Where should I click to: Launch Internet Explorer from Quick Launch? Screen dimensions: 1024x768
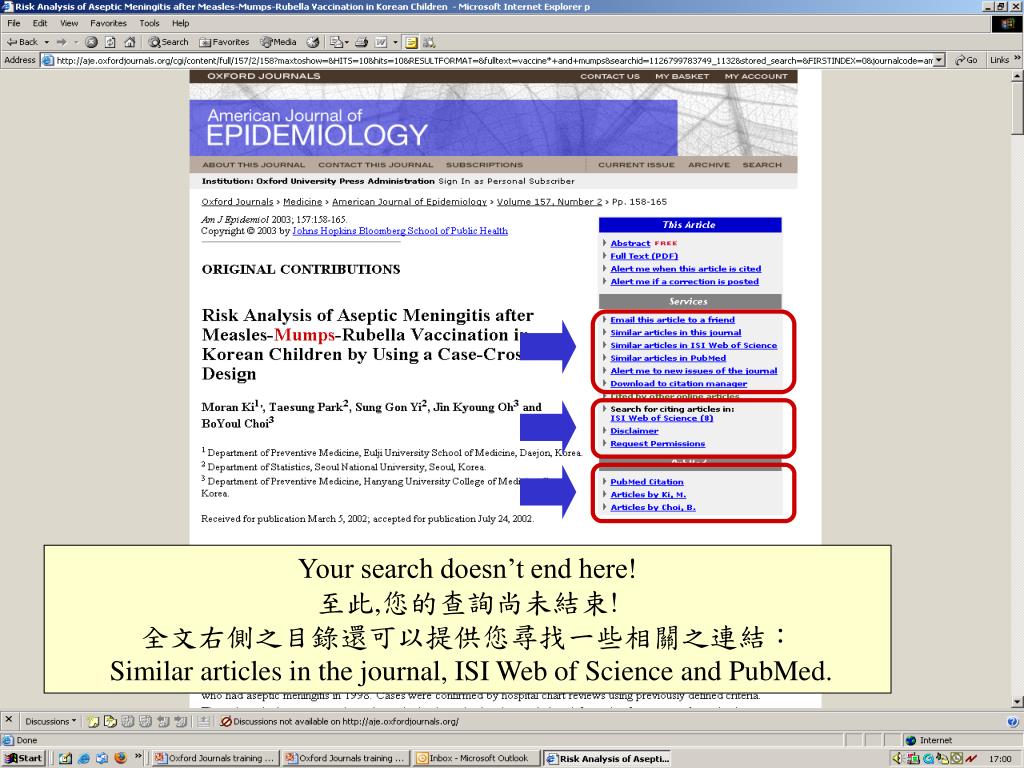(84, 758)
